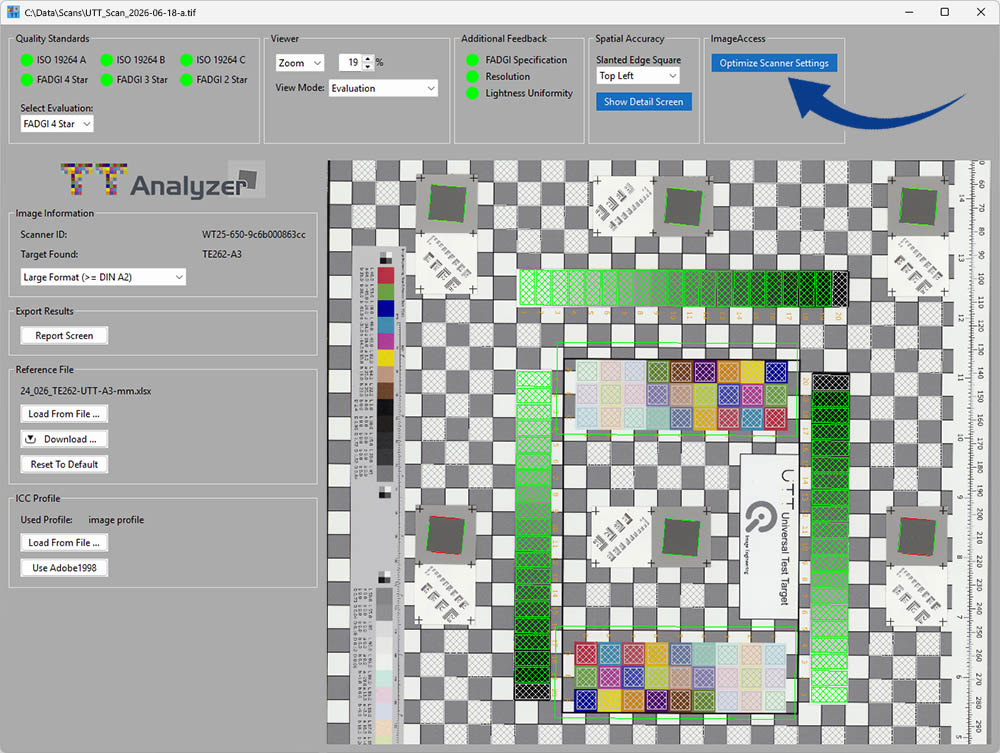This screenshot has height=753, width=1000.
Task: Click the TT Analyzer app icon in title bar
Action: (13, 12)
